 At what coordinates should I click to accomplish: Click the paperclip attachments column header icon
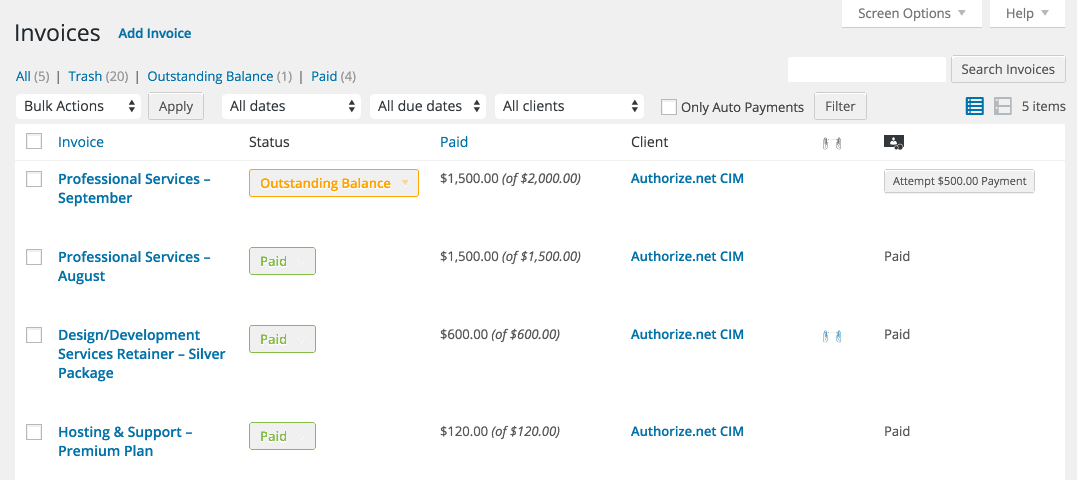[831, 143]
